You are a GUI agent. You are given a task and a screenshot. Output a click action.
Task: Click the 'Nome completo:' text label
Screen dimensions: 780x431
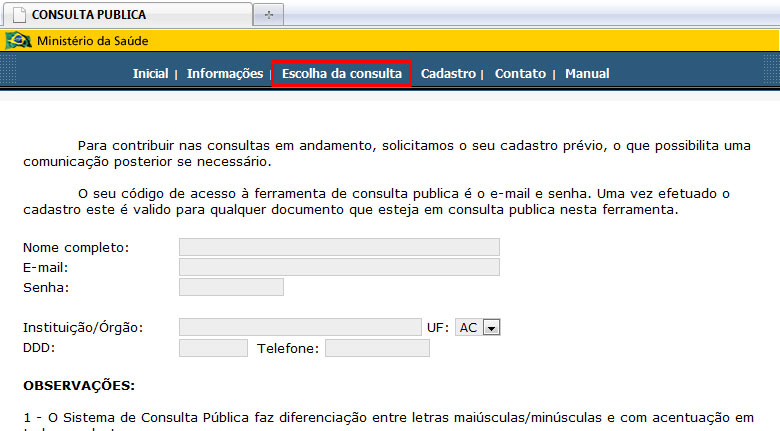tap(77, 247)
